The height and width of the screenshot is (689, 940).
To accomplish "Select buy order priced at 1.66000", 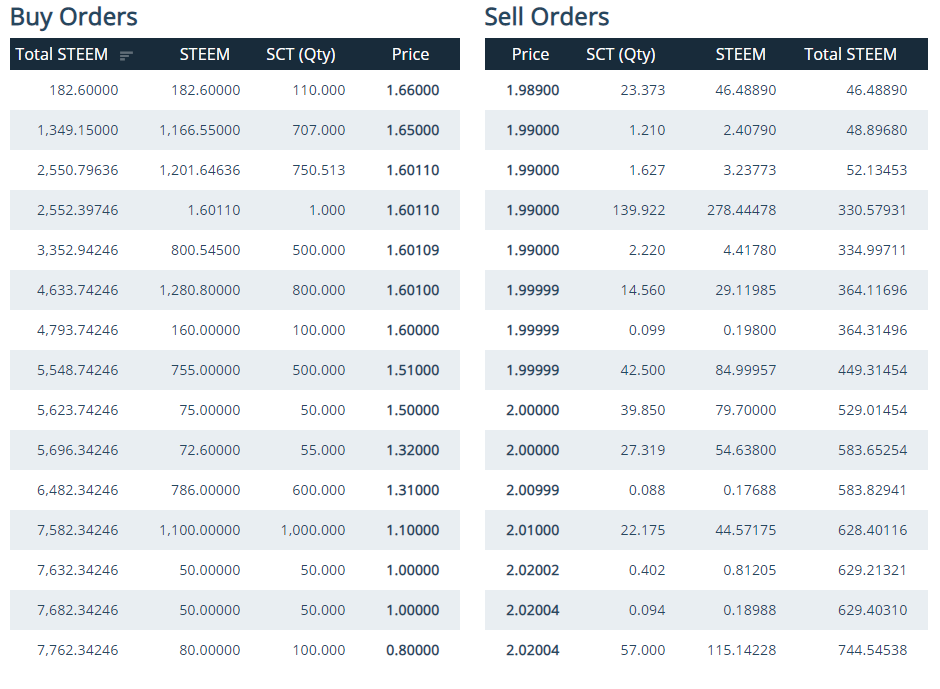I will pos(412,90).
